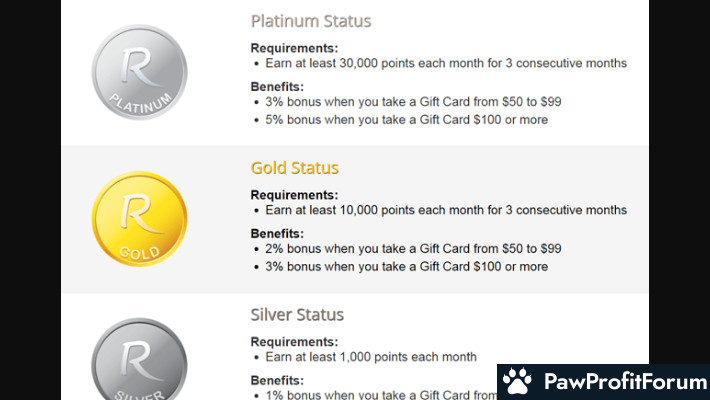The image size is (710, 400).
Task: Click the Benefits label under Gold Status
Action: (277, 233)
